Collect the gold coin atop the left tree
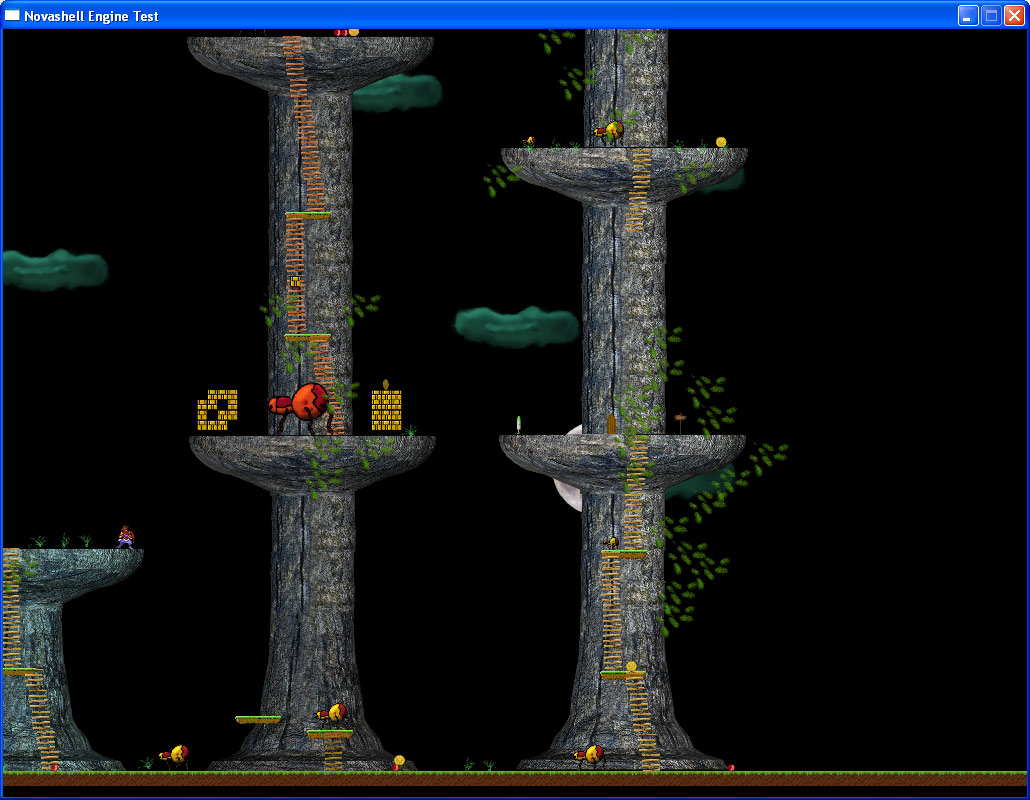 353,32
